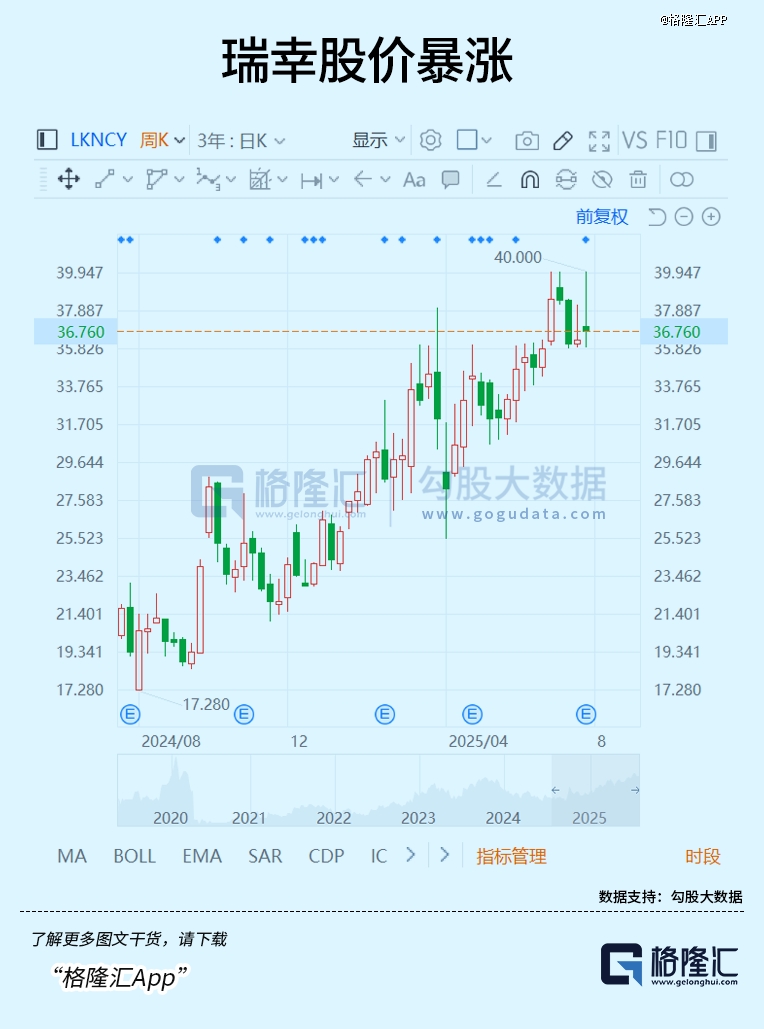Open the 3年:日K range dropdown
This screenshot has height=1029, width=764.
click(241, 140)
